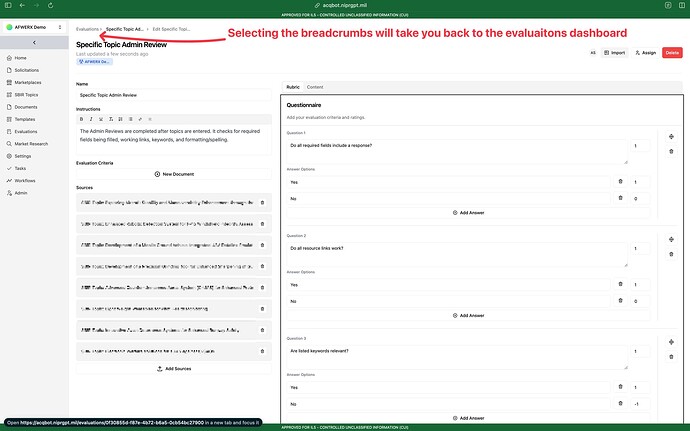Click the heading icon in Instructions toolbar

click(x=121, y=119)
